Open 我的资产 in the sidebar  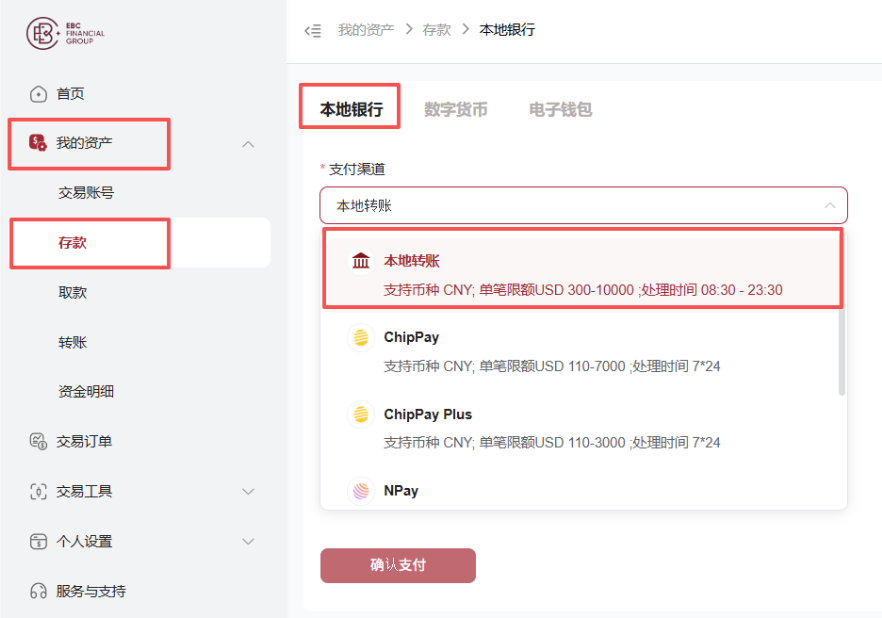point(84,143)
